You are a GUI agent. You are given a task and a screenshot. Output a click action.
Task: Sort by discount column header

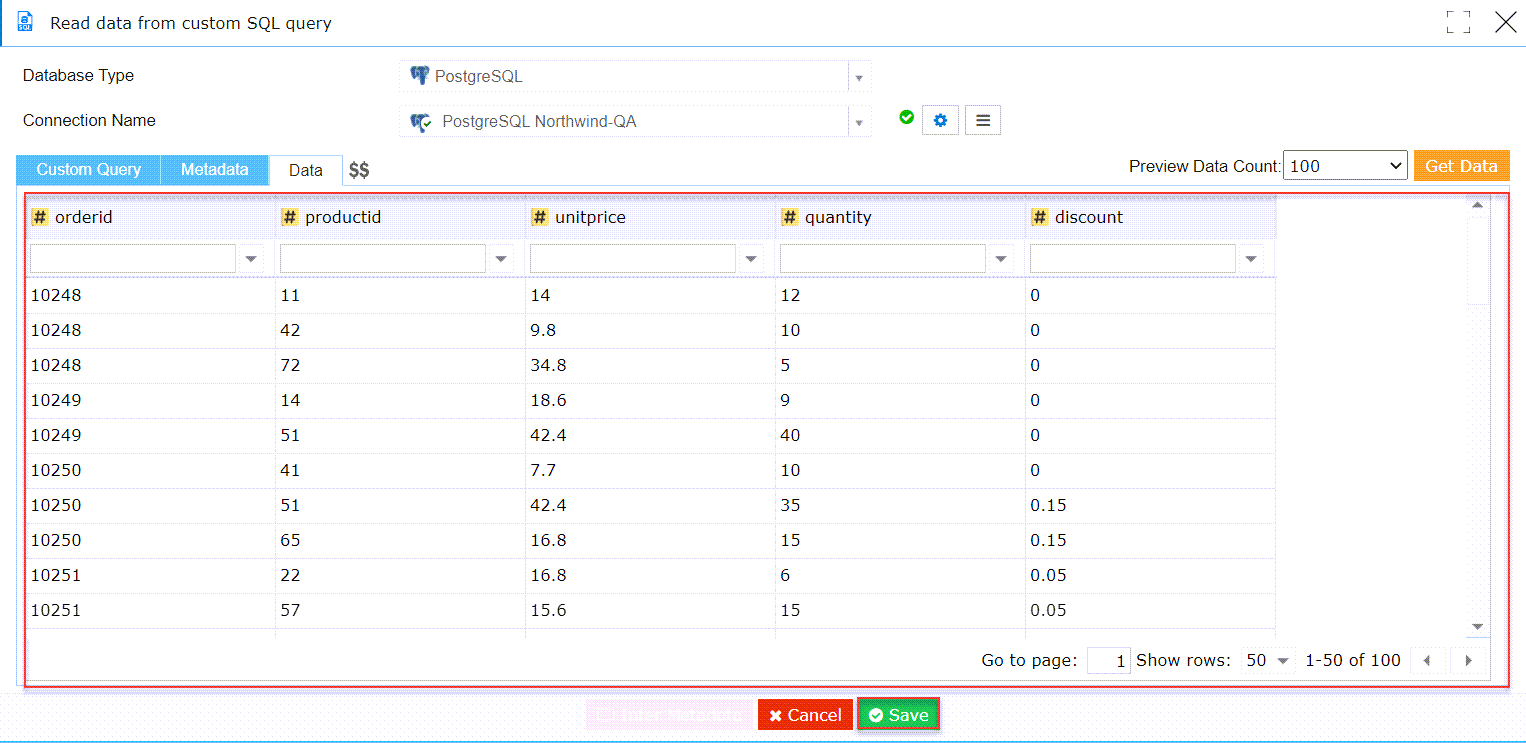(x=1151, y=217)
